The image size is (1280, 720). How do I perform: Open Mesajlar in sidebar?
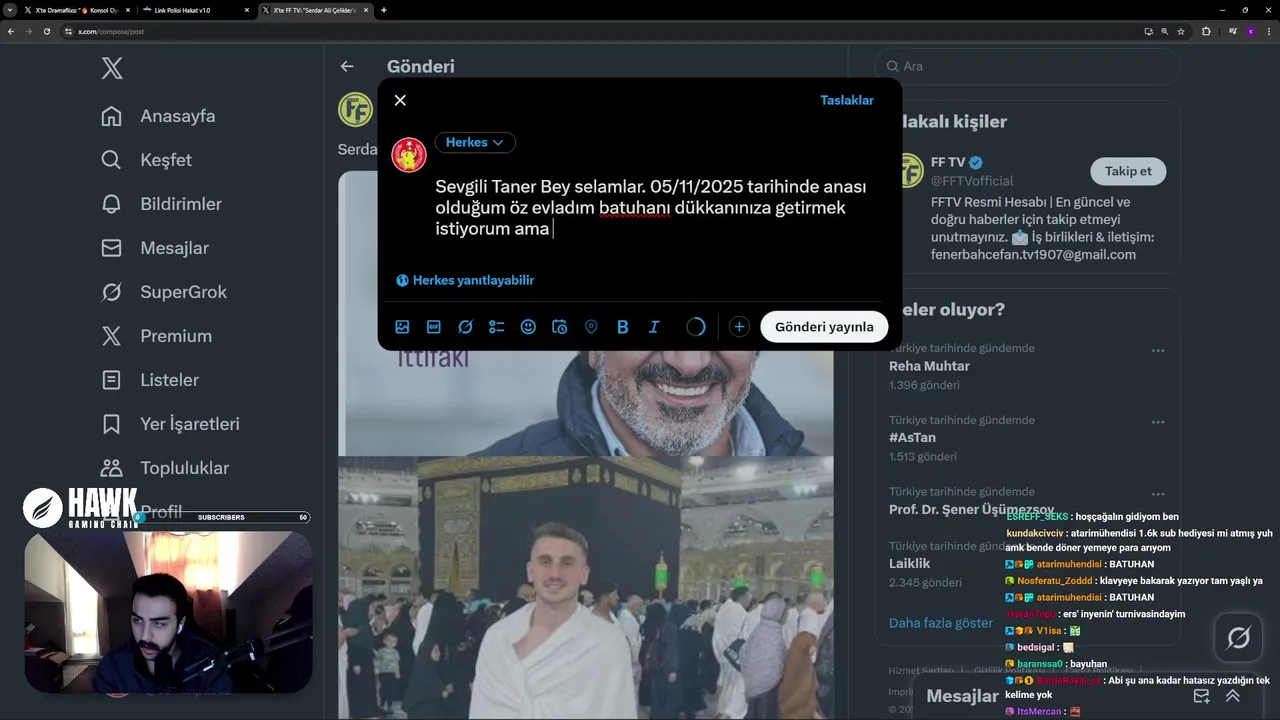[x=155, y=248]
